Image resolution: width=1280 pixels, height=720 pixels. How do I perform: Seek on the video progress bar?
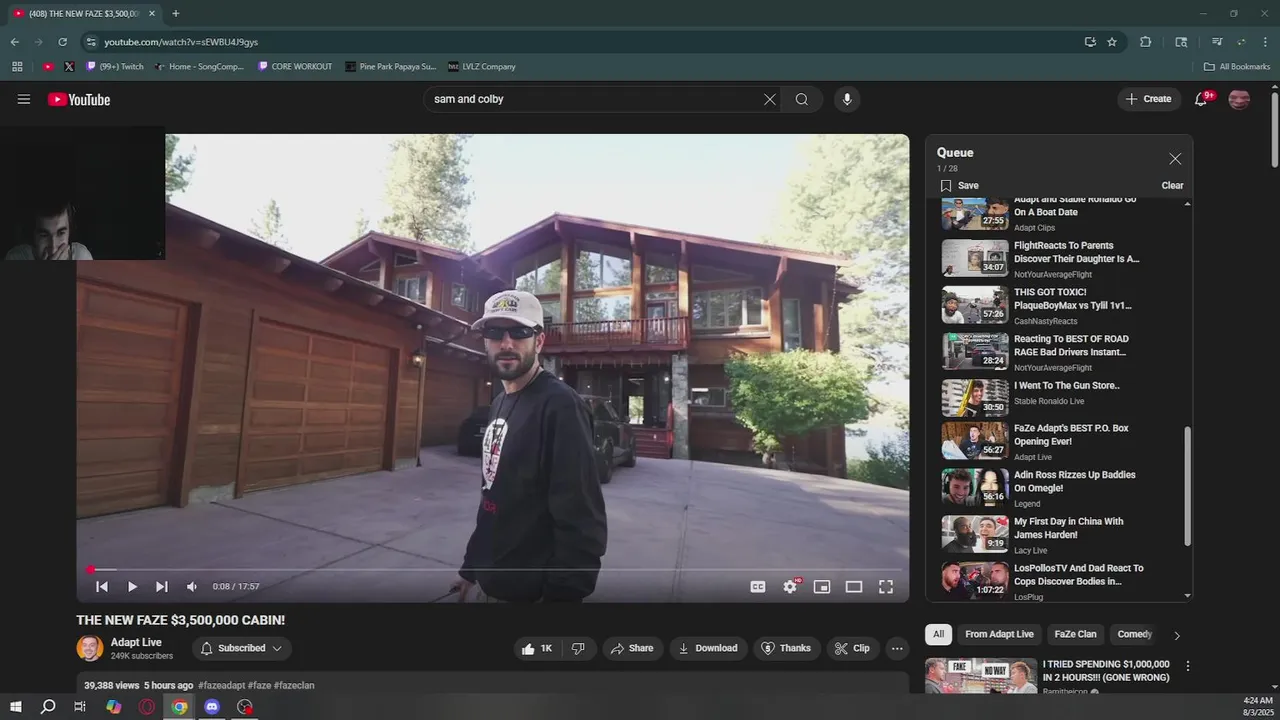493,570
